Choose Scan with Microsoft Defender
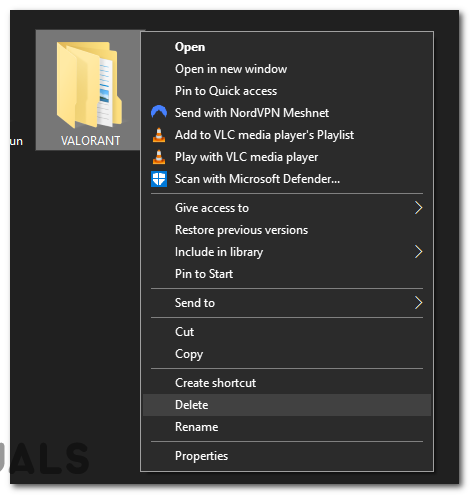470x495 pixels. (287, 179)
